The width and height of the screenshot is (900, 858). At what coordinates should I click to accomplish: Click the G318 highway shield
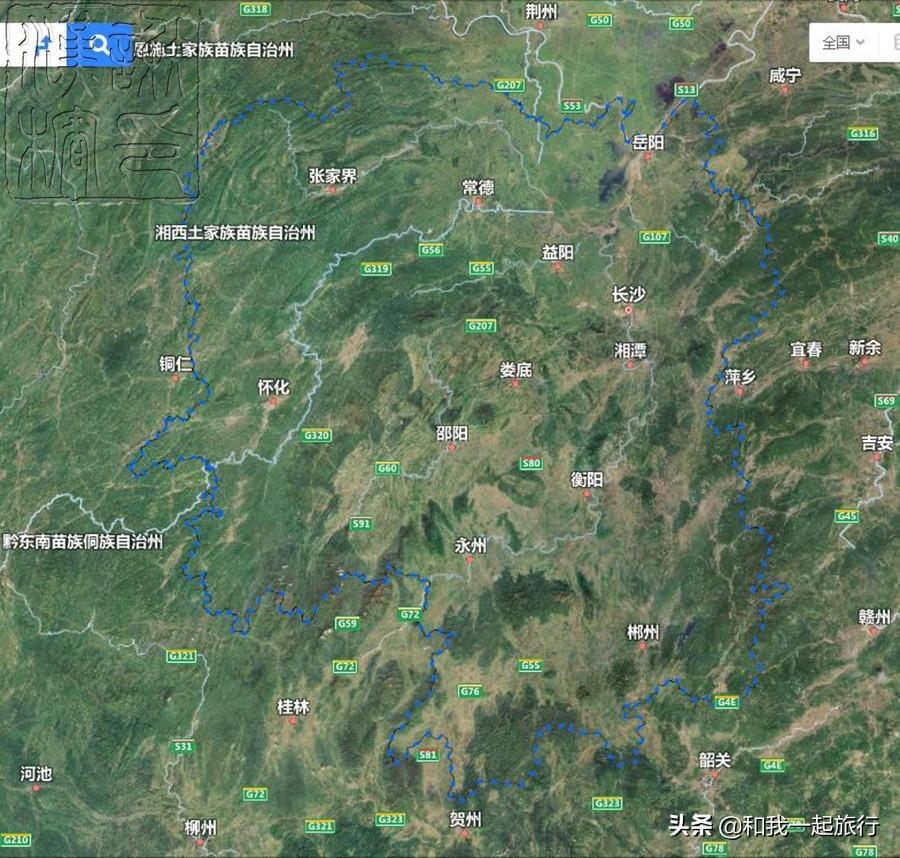[255, 9]
